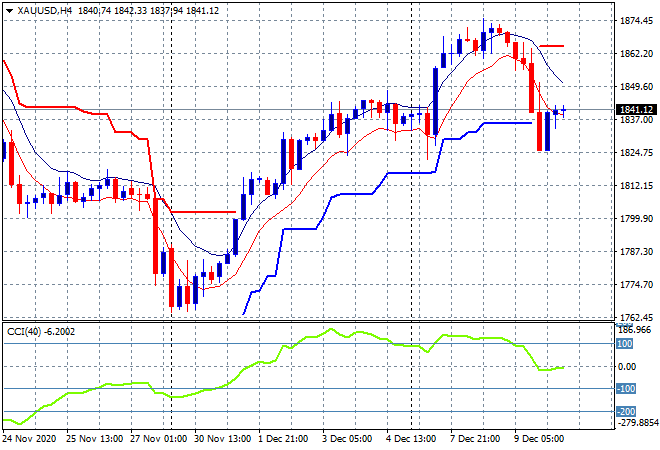
Task: Click the 9 Dec 05:00 time label
Action: 539,439
